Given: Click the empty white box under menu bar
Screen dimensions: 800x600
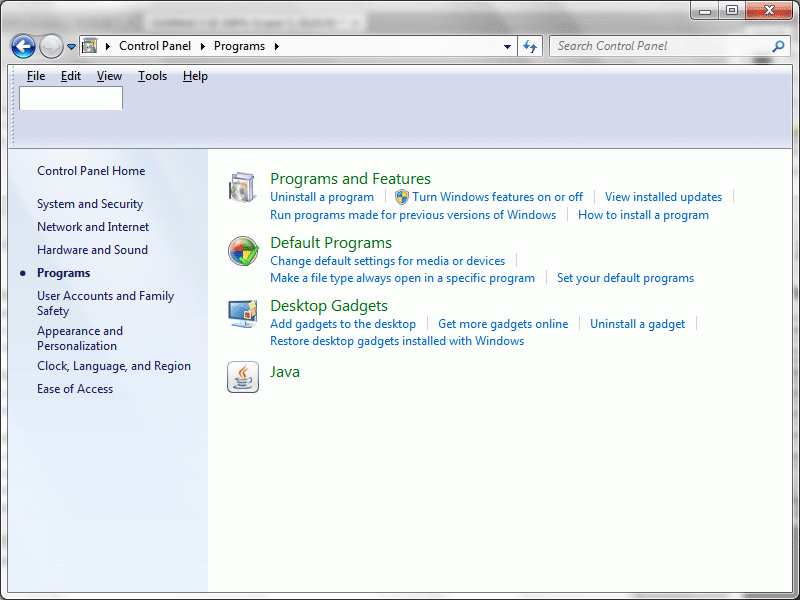Looking at the screenshot, I should tap(71, 98).
